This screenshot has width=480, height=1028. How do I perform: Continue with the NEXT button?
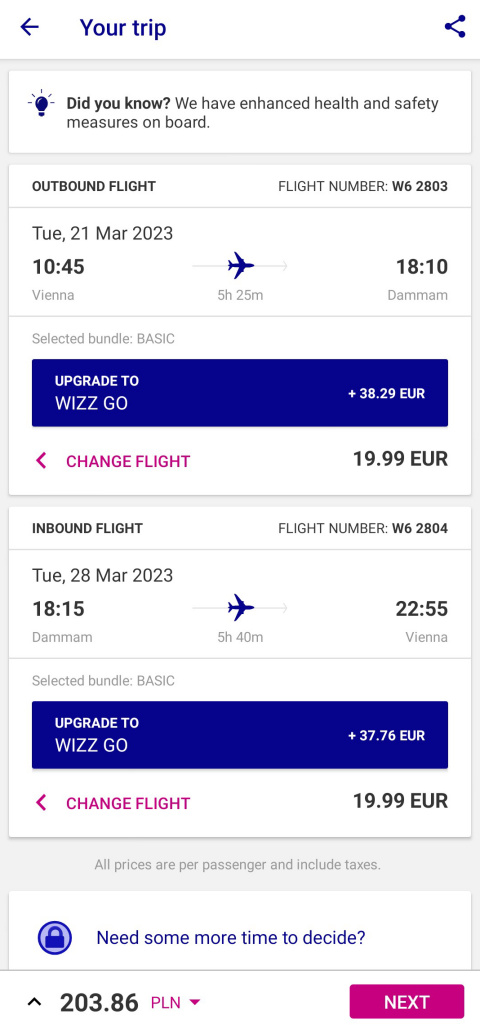(407, 1002)
